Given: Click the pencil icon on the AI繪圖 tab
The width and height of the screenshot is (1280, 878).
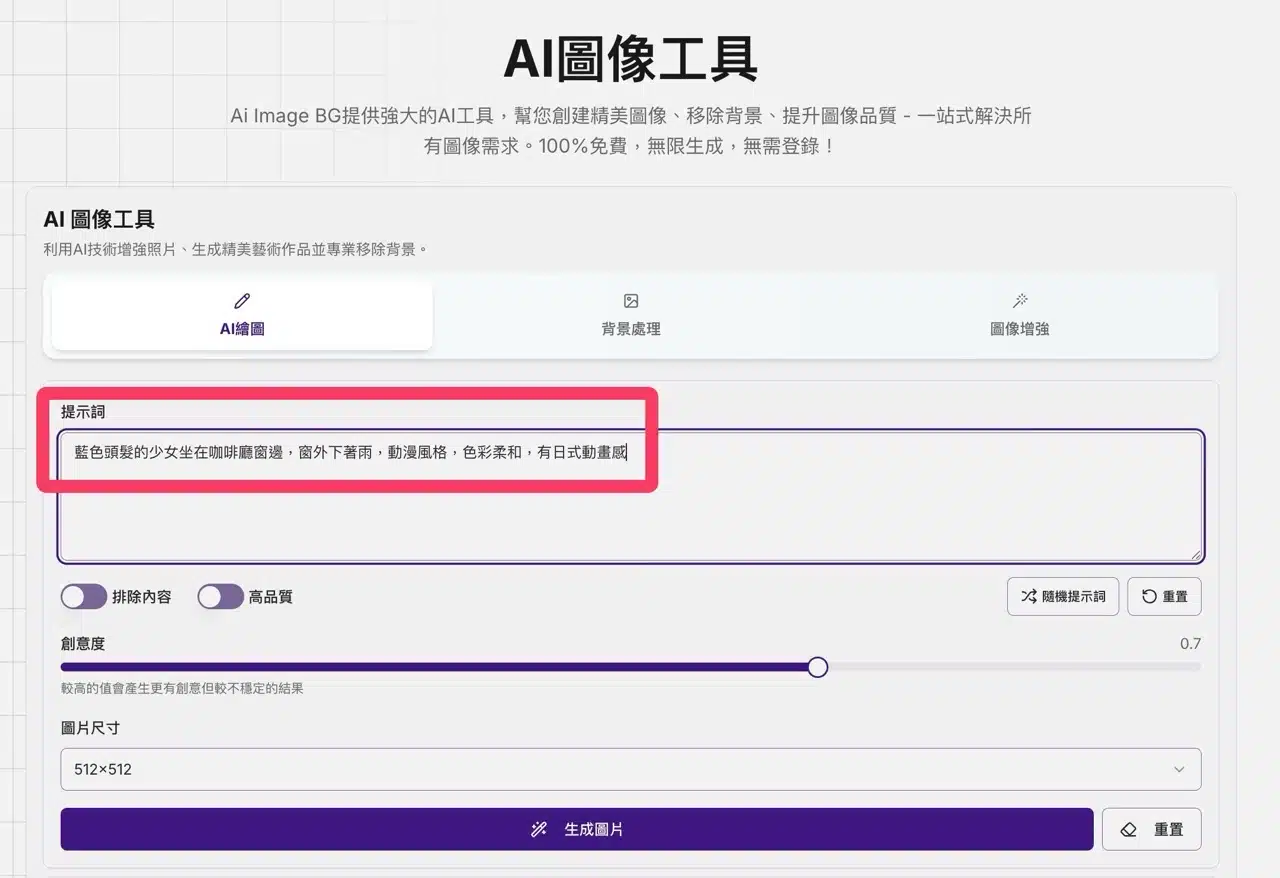Looking at the screenshot, I should coord(242,301).
